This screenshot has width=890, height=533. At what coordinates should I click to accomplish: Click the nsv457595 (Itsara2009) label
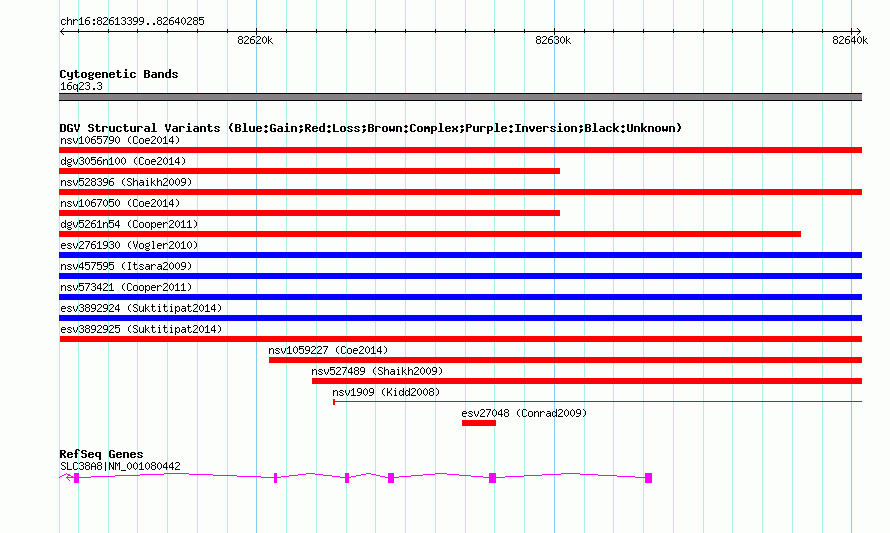pos(126,266)
